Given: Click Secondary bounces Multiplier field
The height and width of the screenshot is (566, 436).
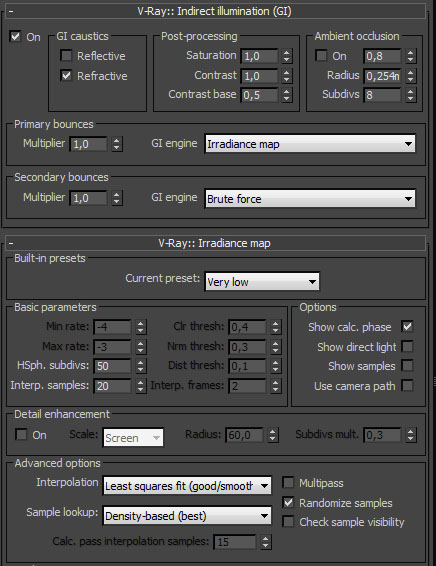Looking at the screenshot, I should pos(88,198).
